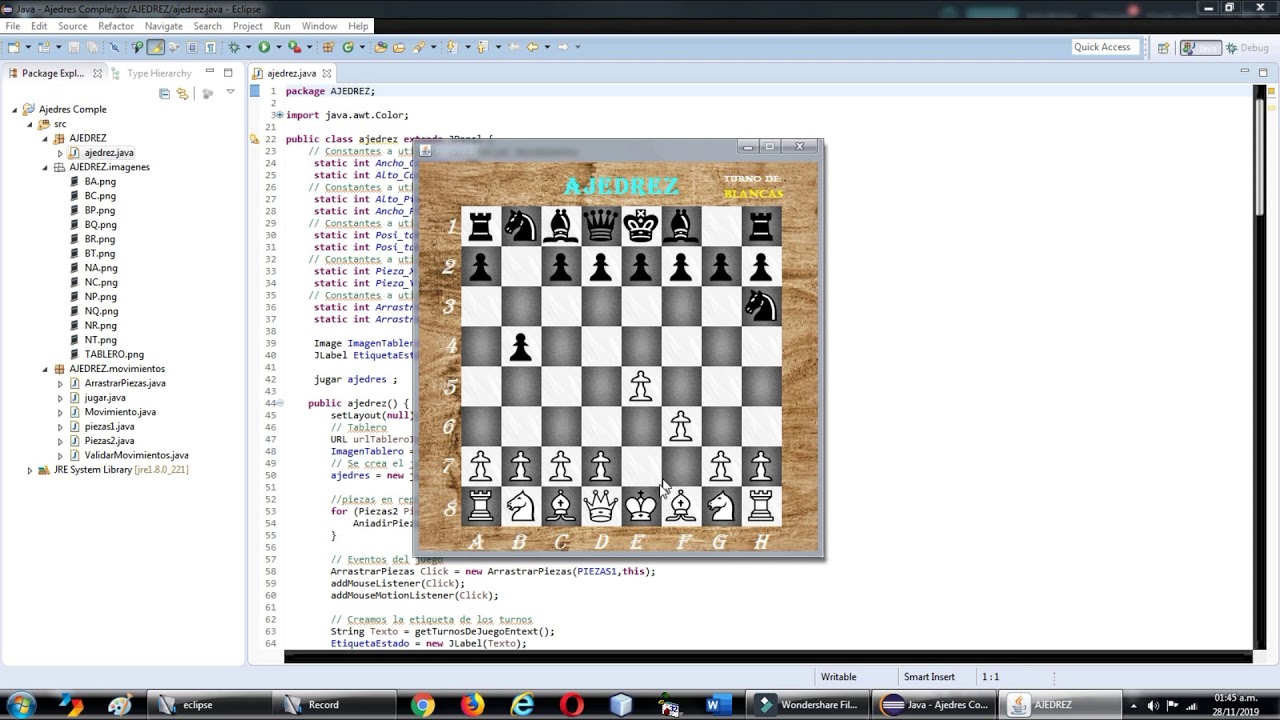This screenshot has width=1280, height=720.
Task: Click the editor horizontal scrollbar
Action: [767, 657]
